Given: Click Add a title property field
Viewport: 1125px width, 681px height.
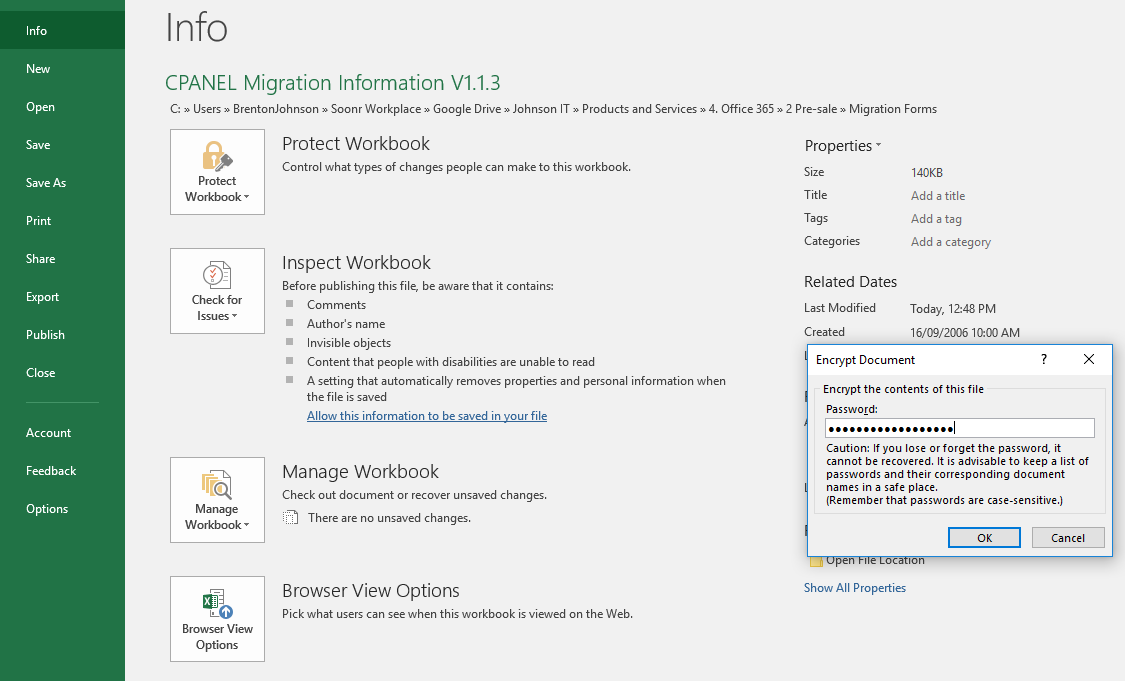Looking at the screenshot, I should [938, 196].
